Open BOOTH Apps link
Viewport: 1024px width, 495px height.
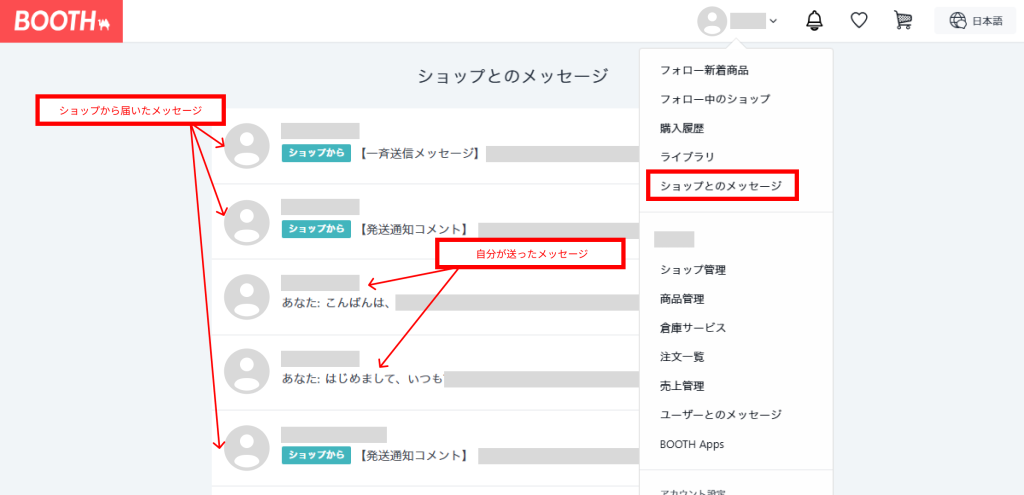tap(692, 444)
